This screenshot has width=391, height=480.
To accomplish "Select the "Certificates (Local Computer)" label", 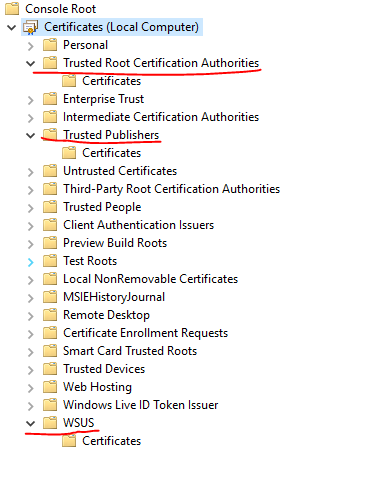I will [x=121, y=27].
